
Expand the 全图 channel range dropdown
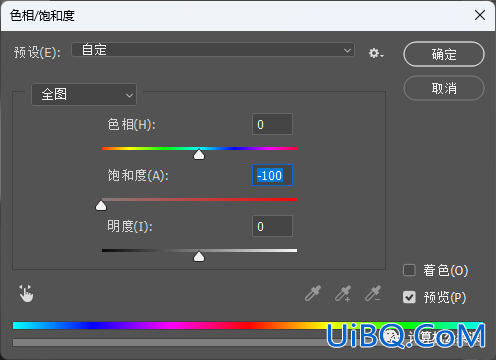(x=84, y=95)
